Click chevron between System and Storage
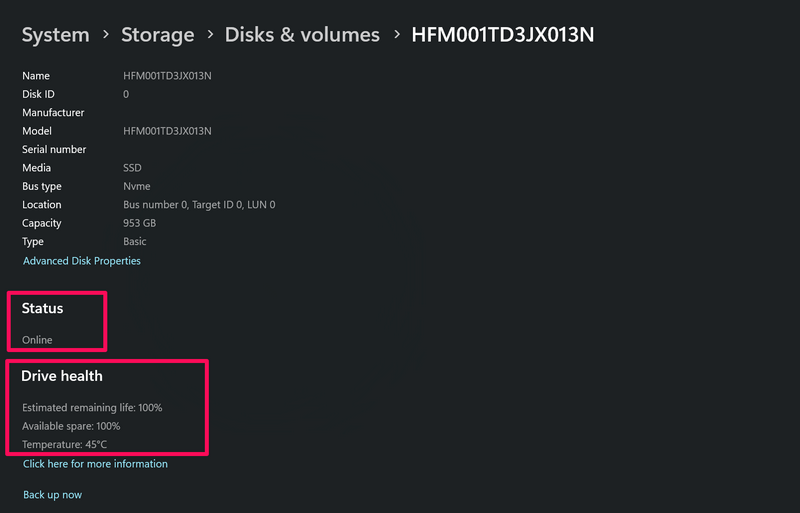 [x=105, y=36]
